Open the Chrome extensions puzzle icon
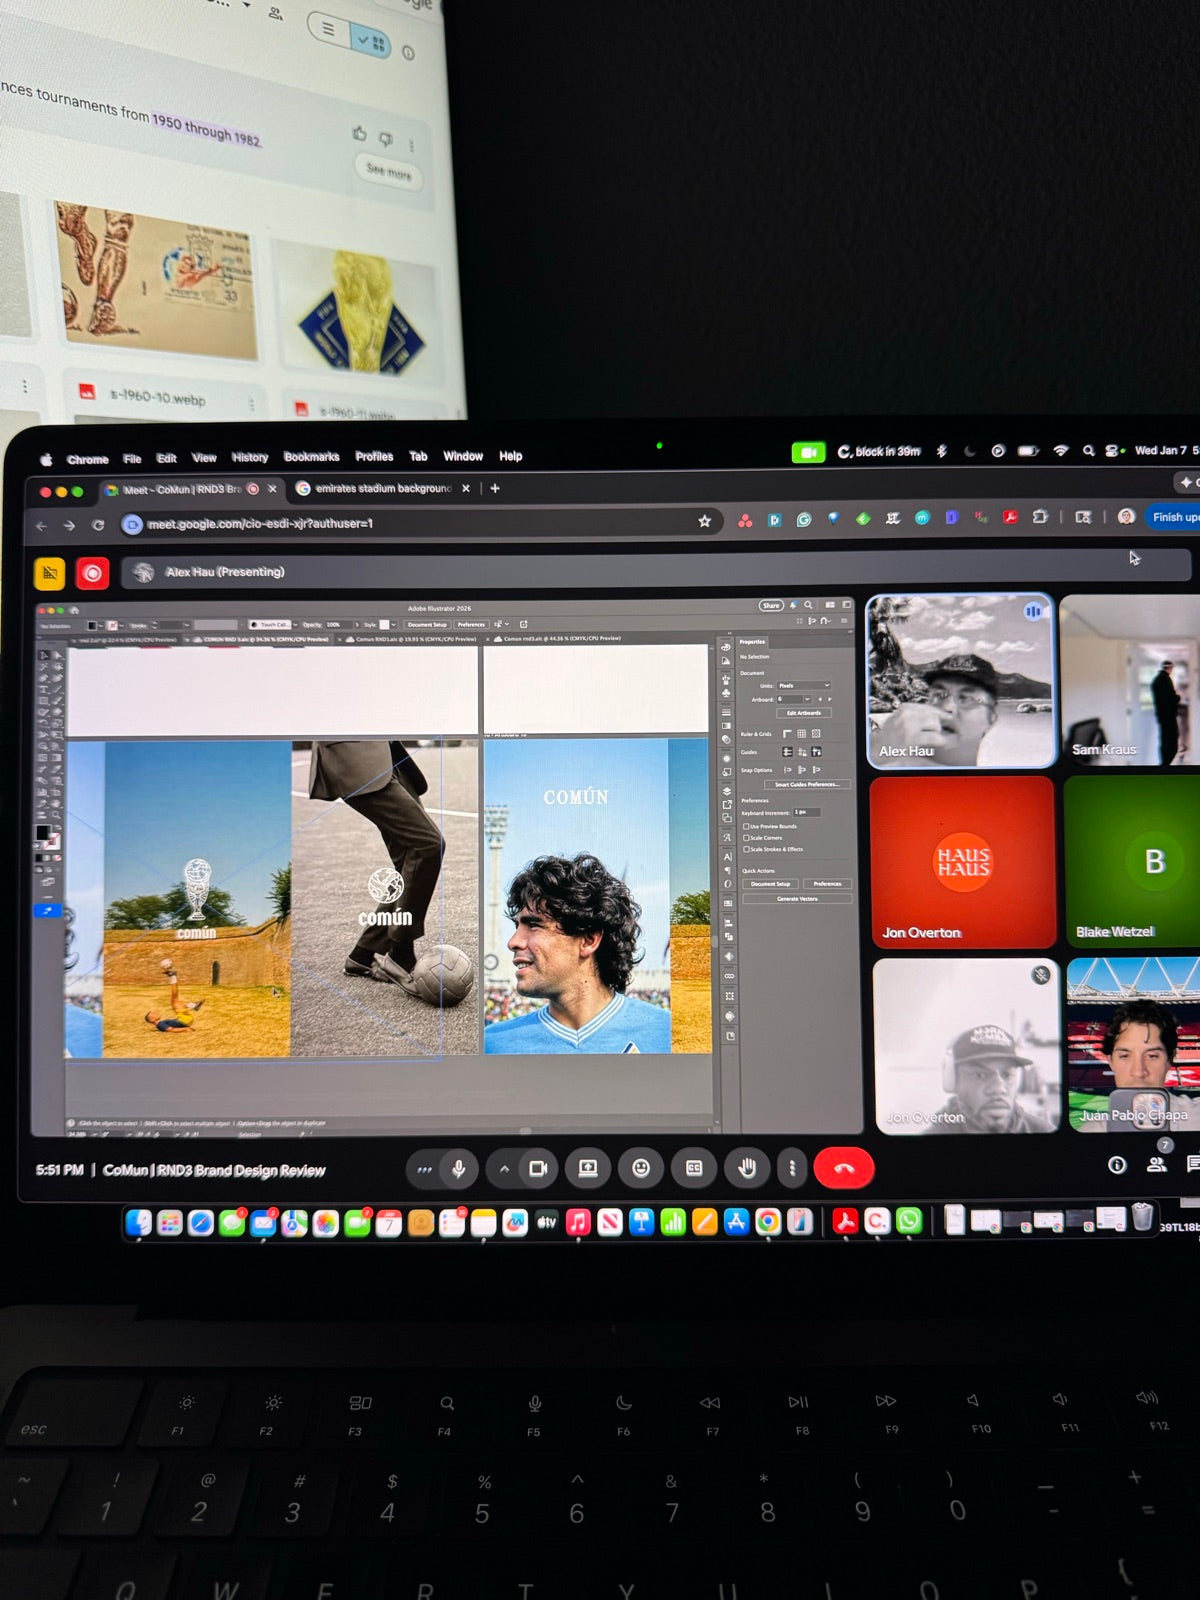 coord(1040,517)
